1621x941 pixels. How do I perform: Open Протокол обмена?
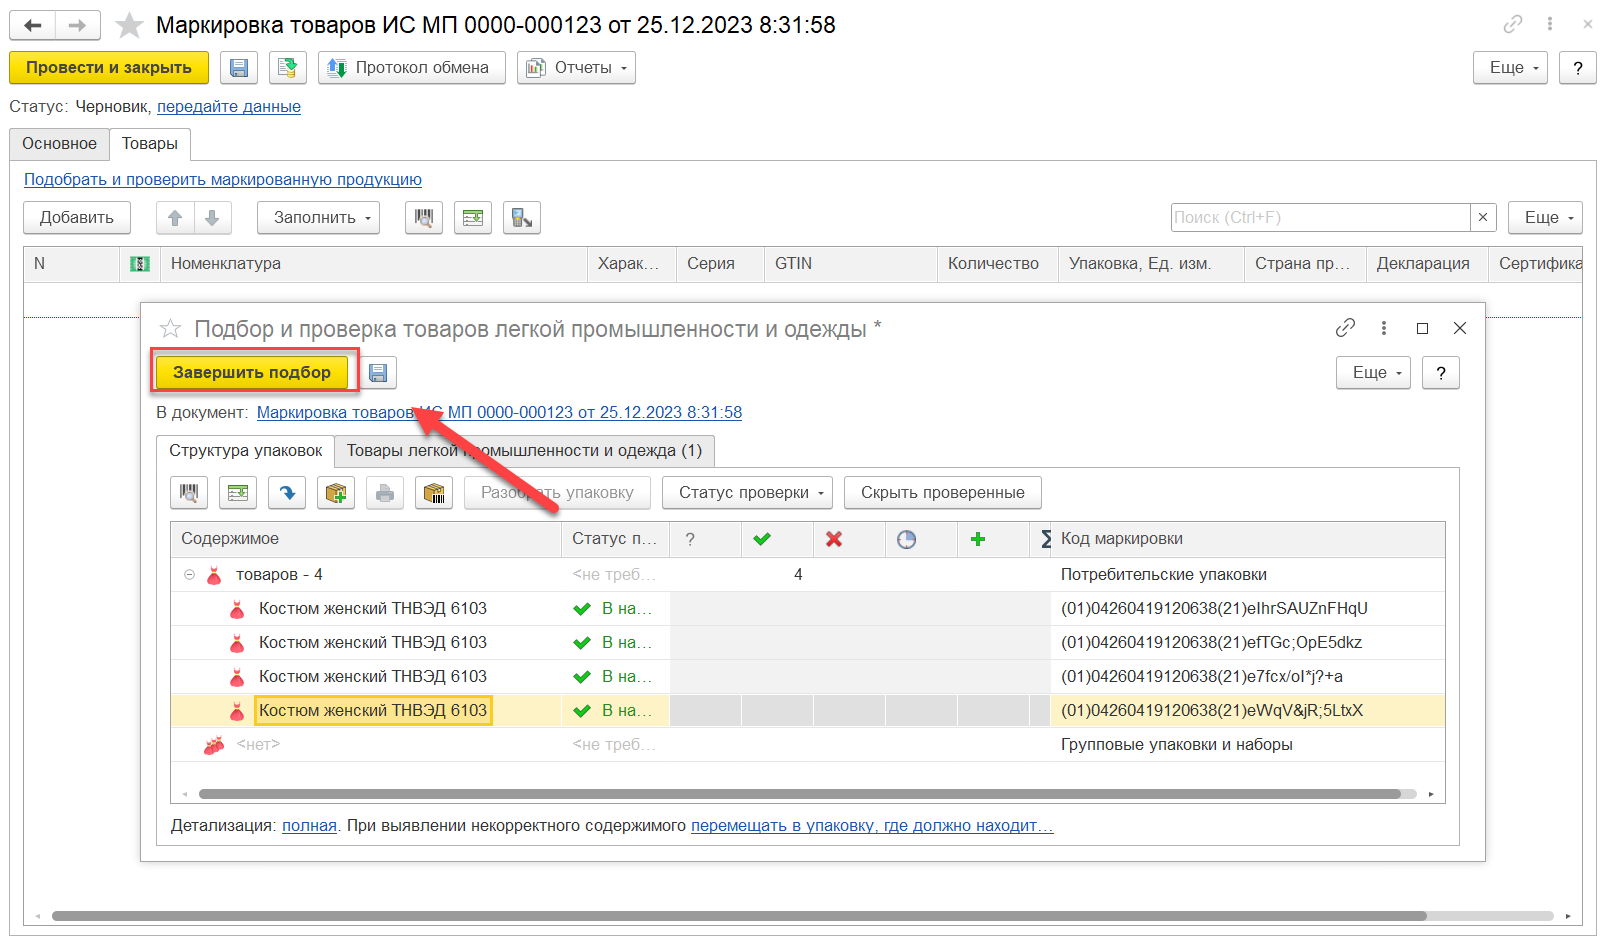coord(412,68)
